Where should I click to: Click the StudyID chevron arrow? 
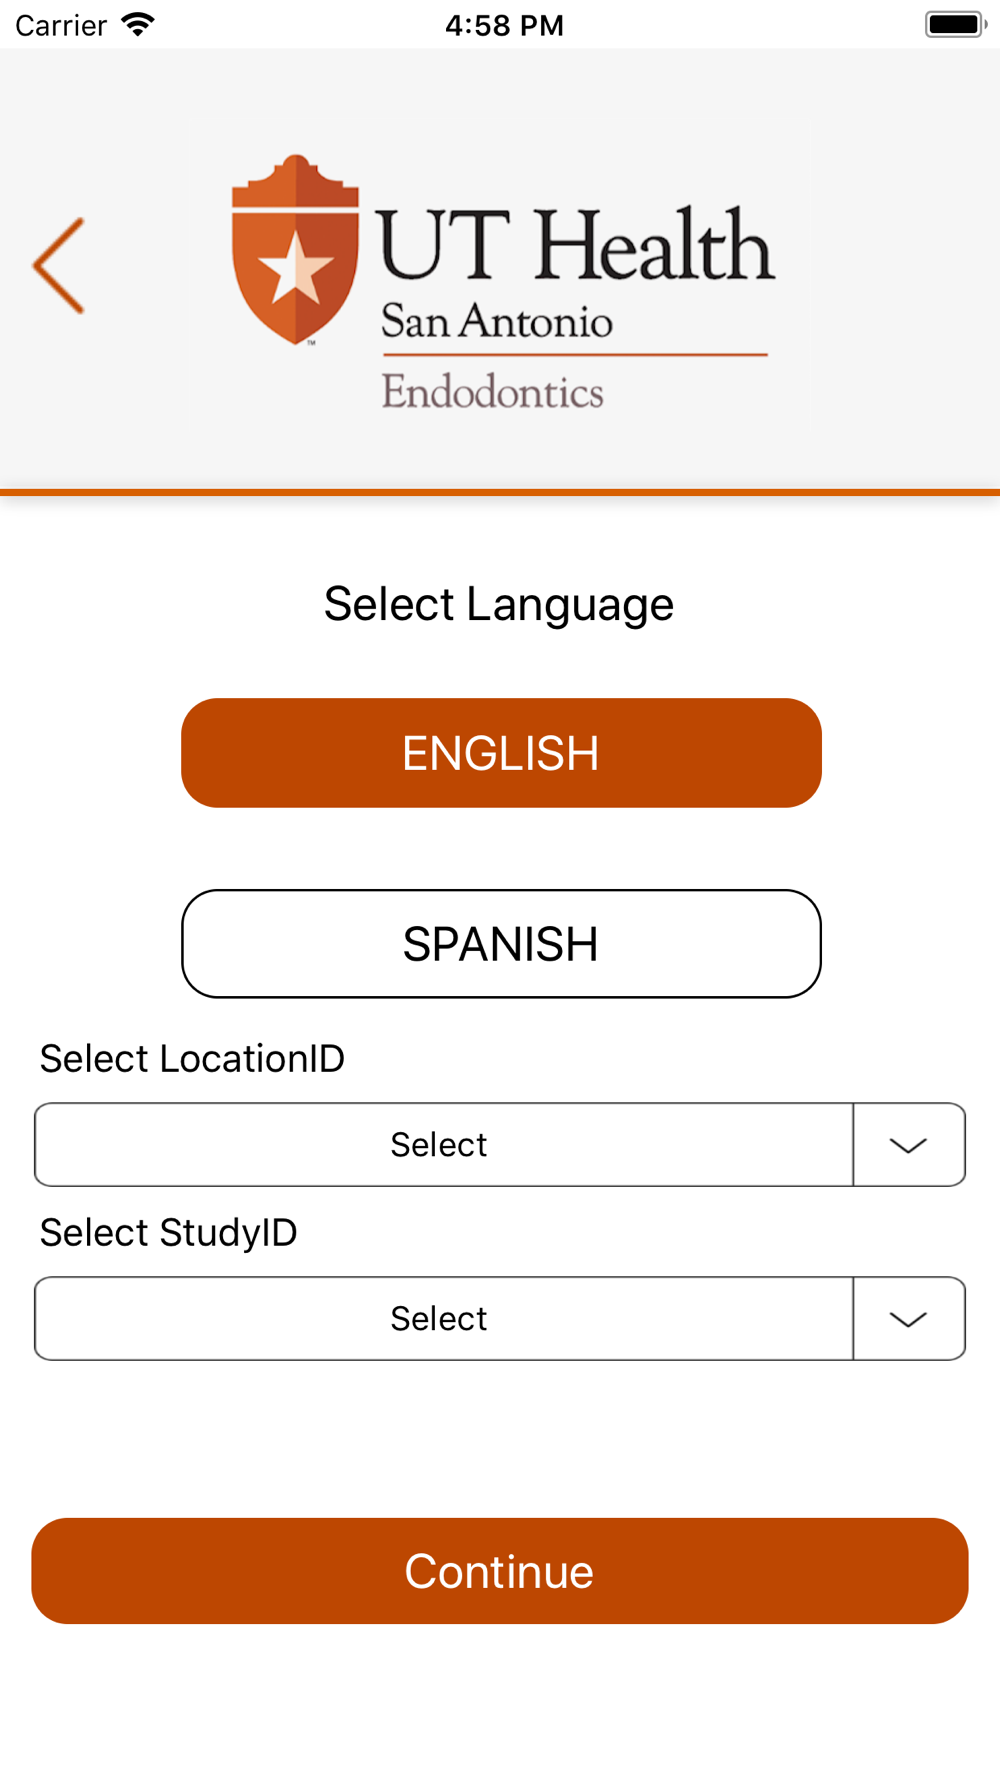(908, 1319)
